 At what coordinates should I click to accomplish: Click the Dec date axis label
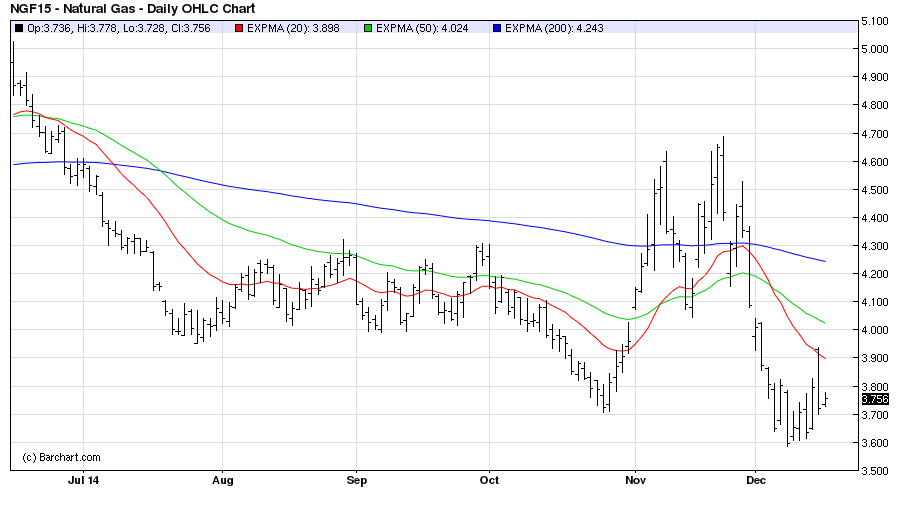coord(756,480)
